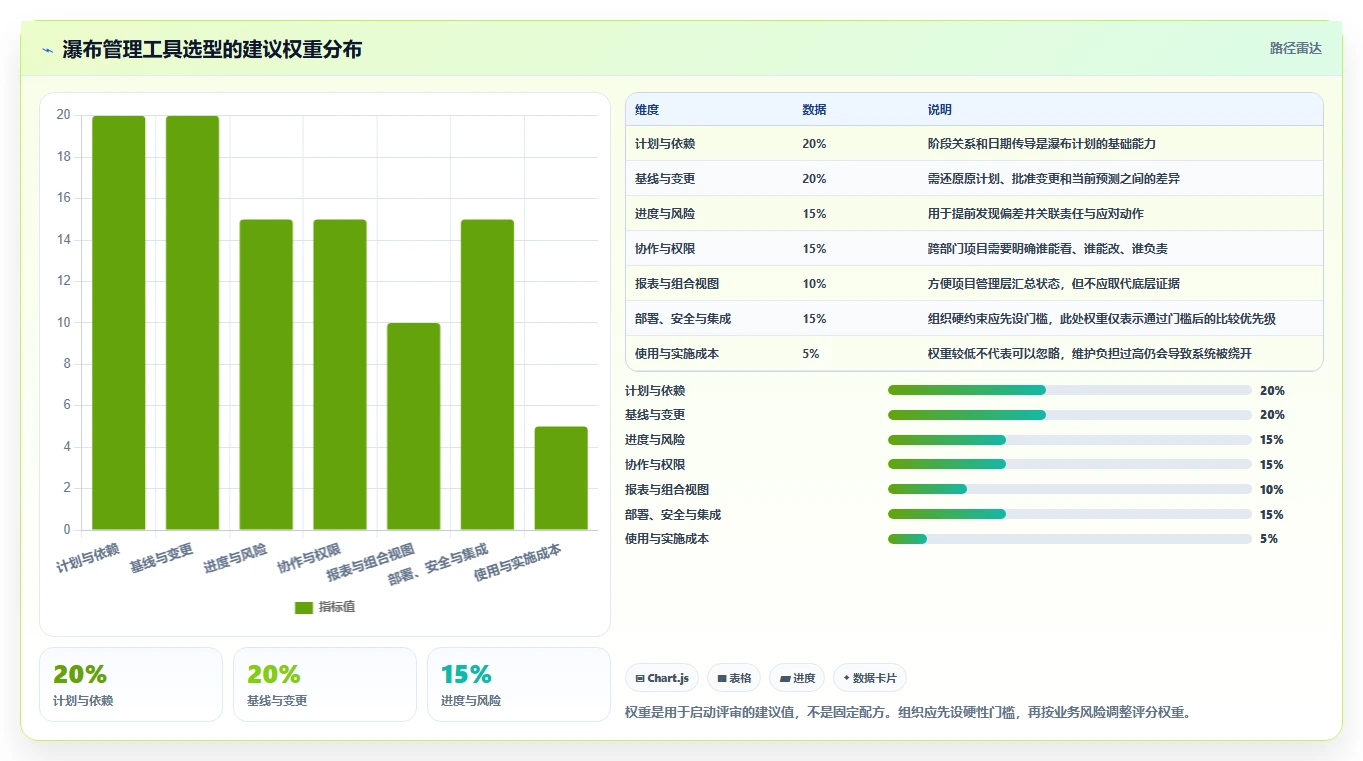Click the 计划与依赖 bar in the chart

119,323
